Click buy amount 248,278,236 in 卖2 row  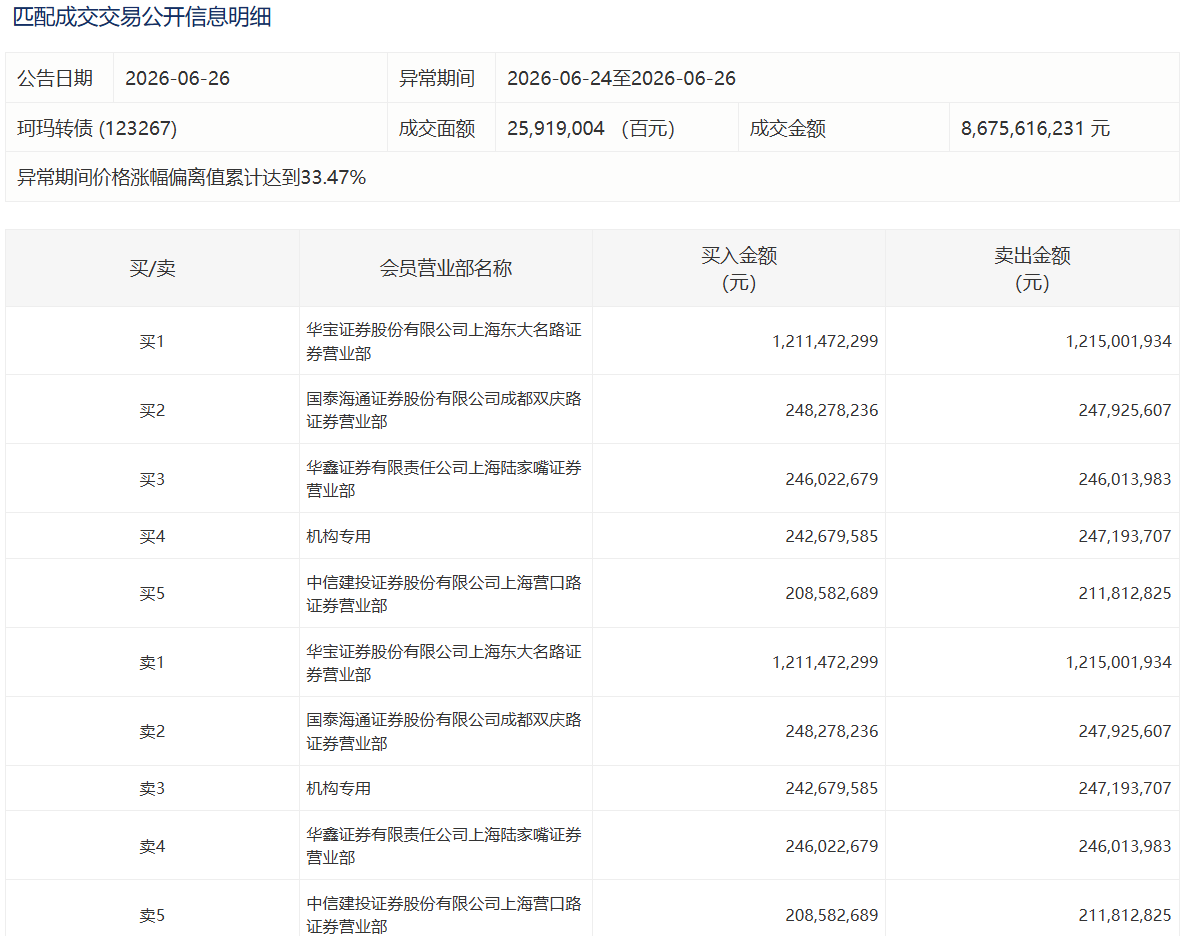(x=831, y=731)
